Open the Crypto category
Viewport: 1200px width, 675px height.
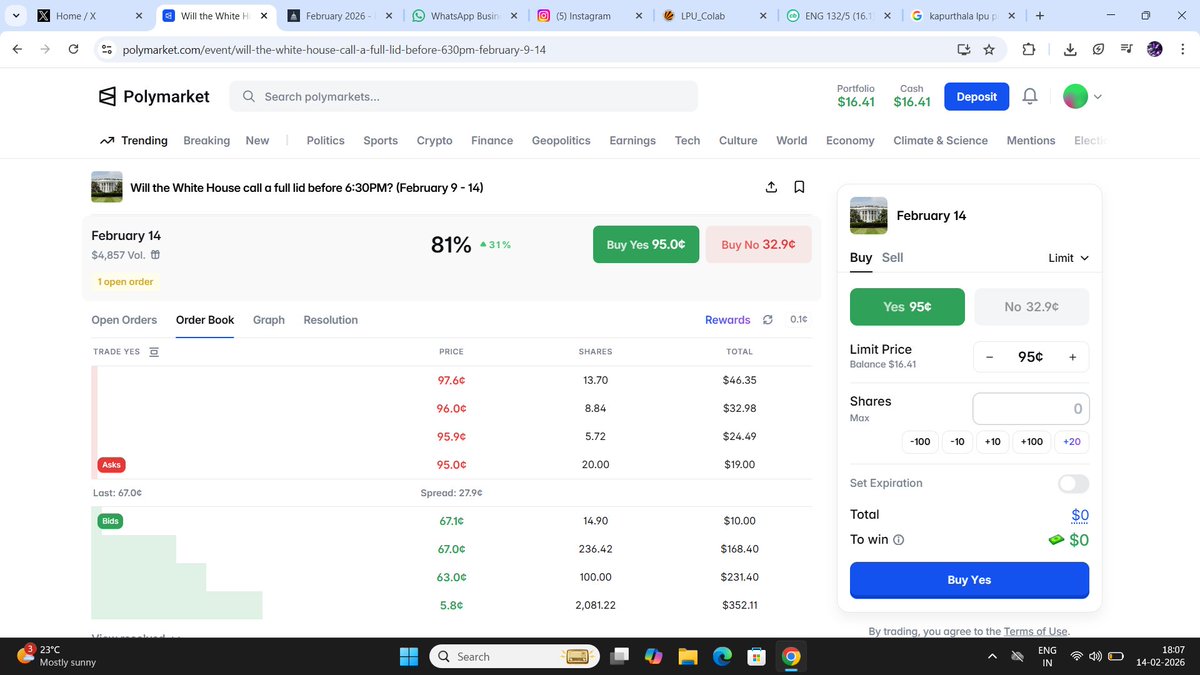[434, 141]
